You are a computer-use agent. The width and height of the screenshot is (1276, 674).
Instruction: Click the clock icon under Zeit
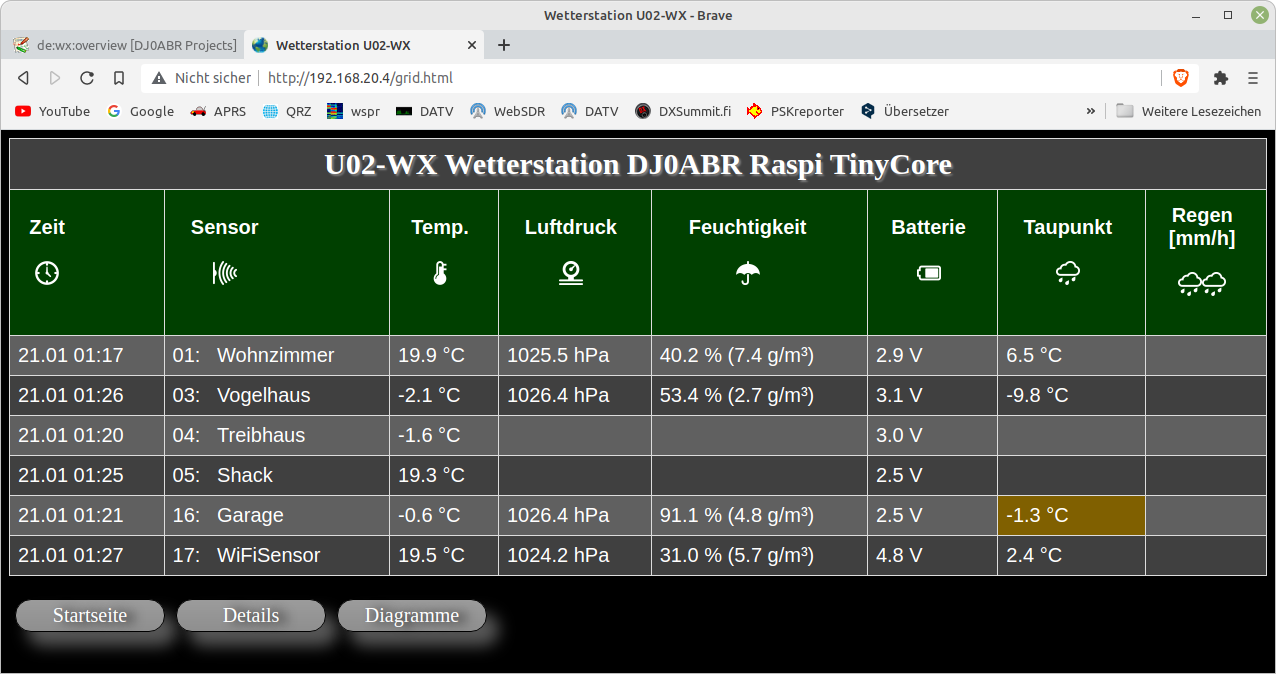[x=47, y=273]
